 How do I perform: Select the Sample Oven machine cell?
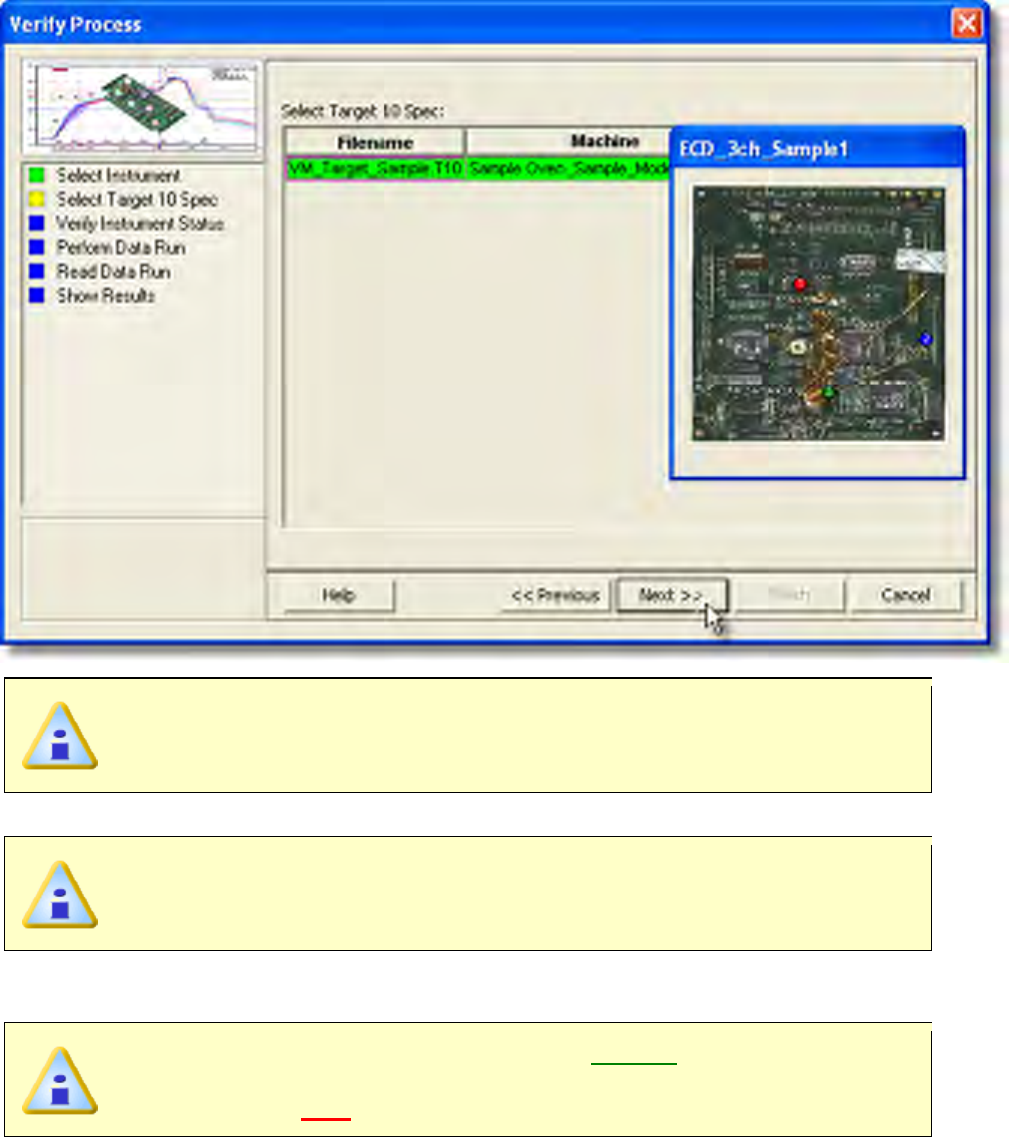(568, 168)
